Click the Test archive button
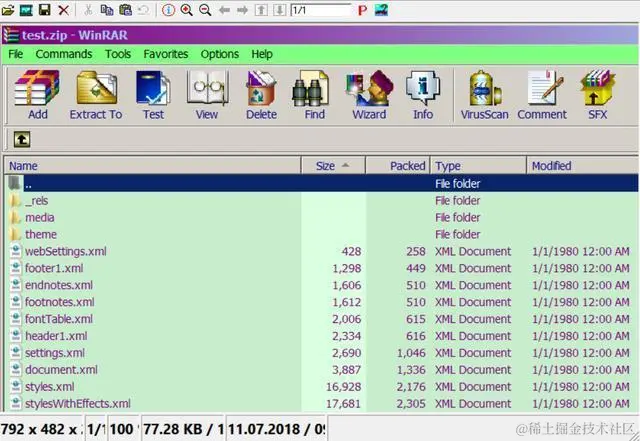The width and height of the screenshot is (640, 441). click(153, 96)
